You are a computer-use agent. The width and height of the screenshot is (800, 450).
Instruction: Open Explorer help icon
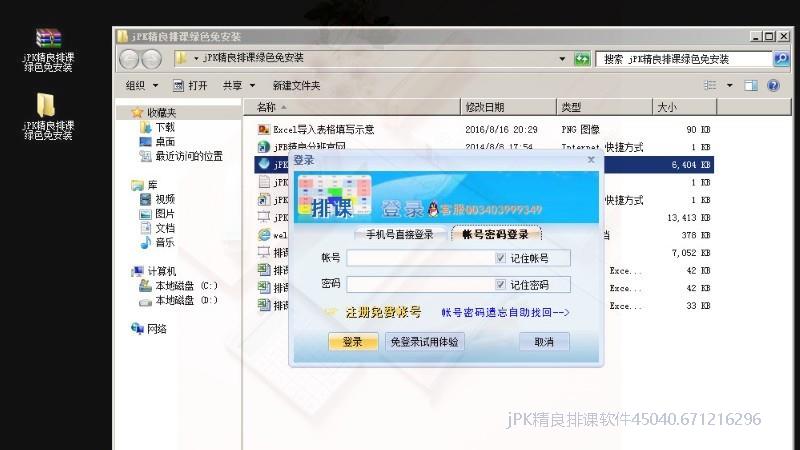coord(773,85)
